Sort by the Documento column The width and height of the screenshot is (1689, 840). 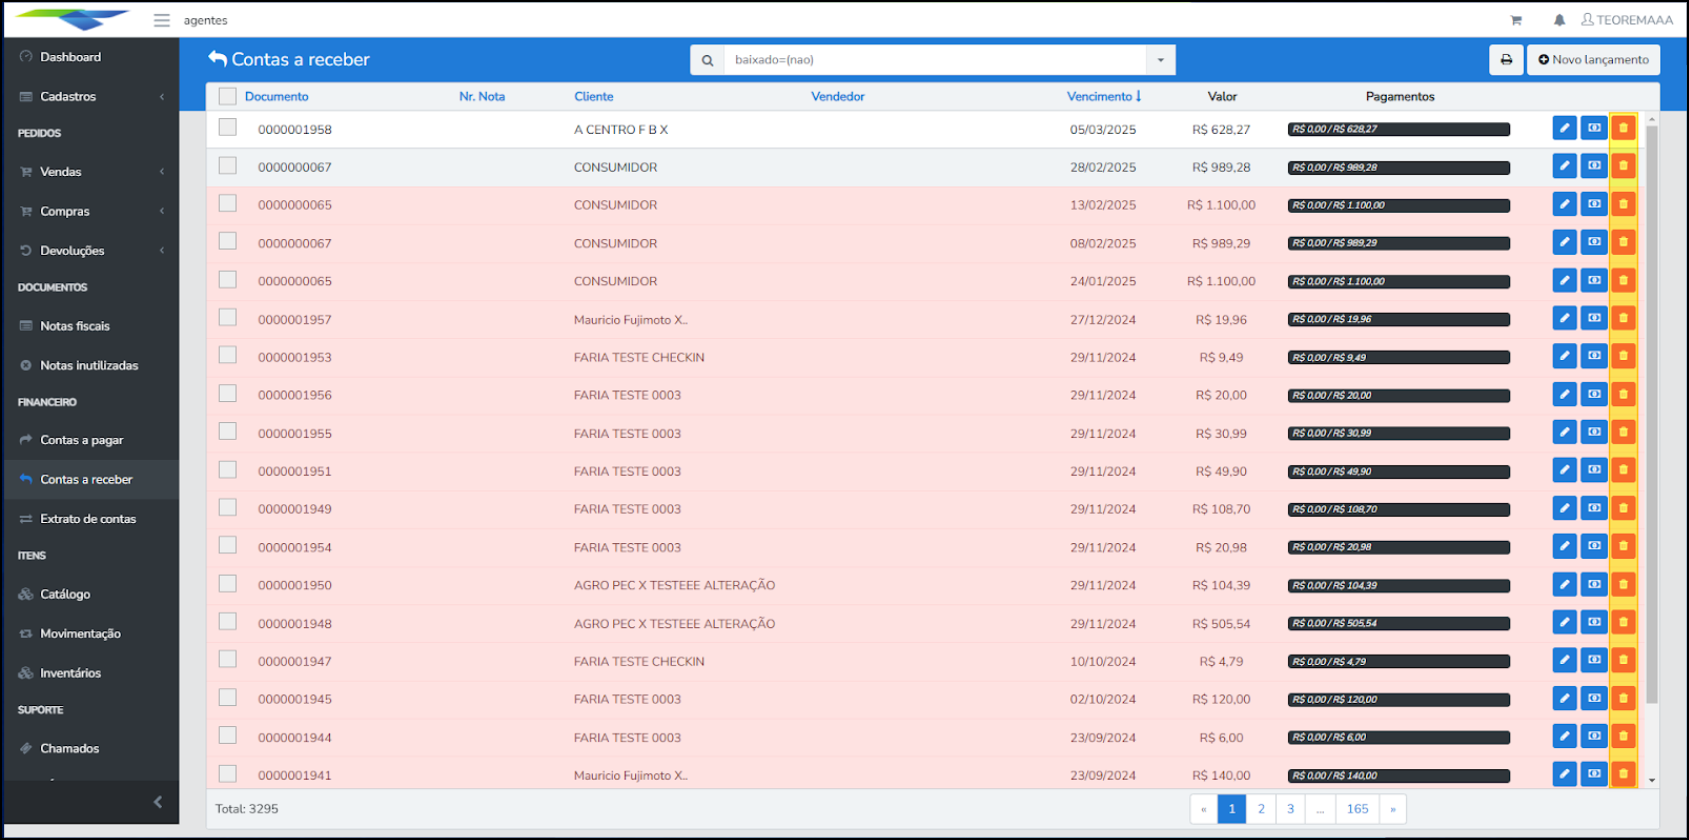point(276,96)
